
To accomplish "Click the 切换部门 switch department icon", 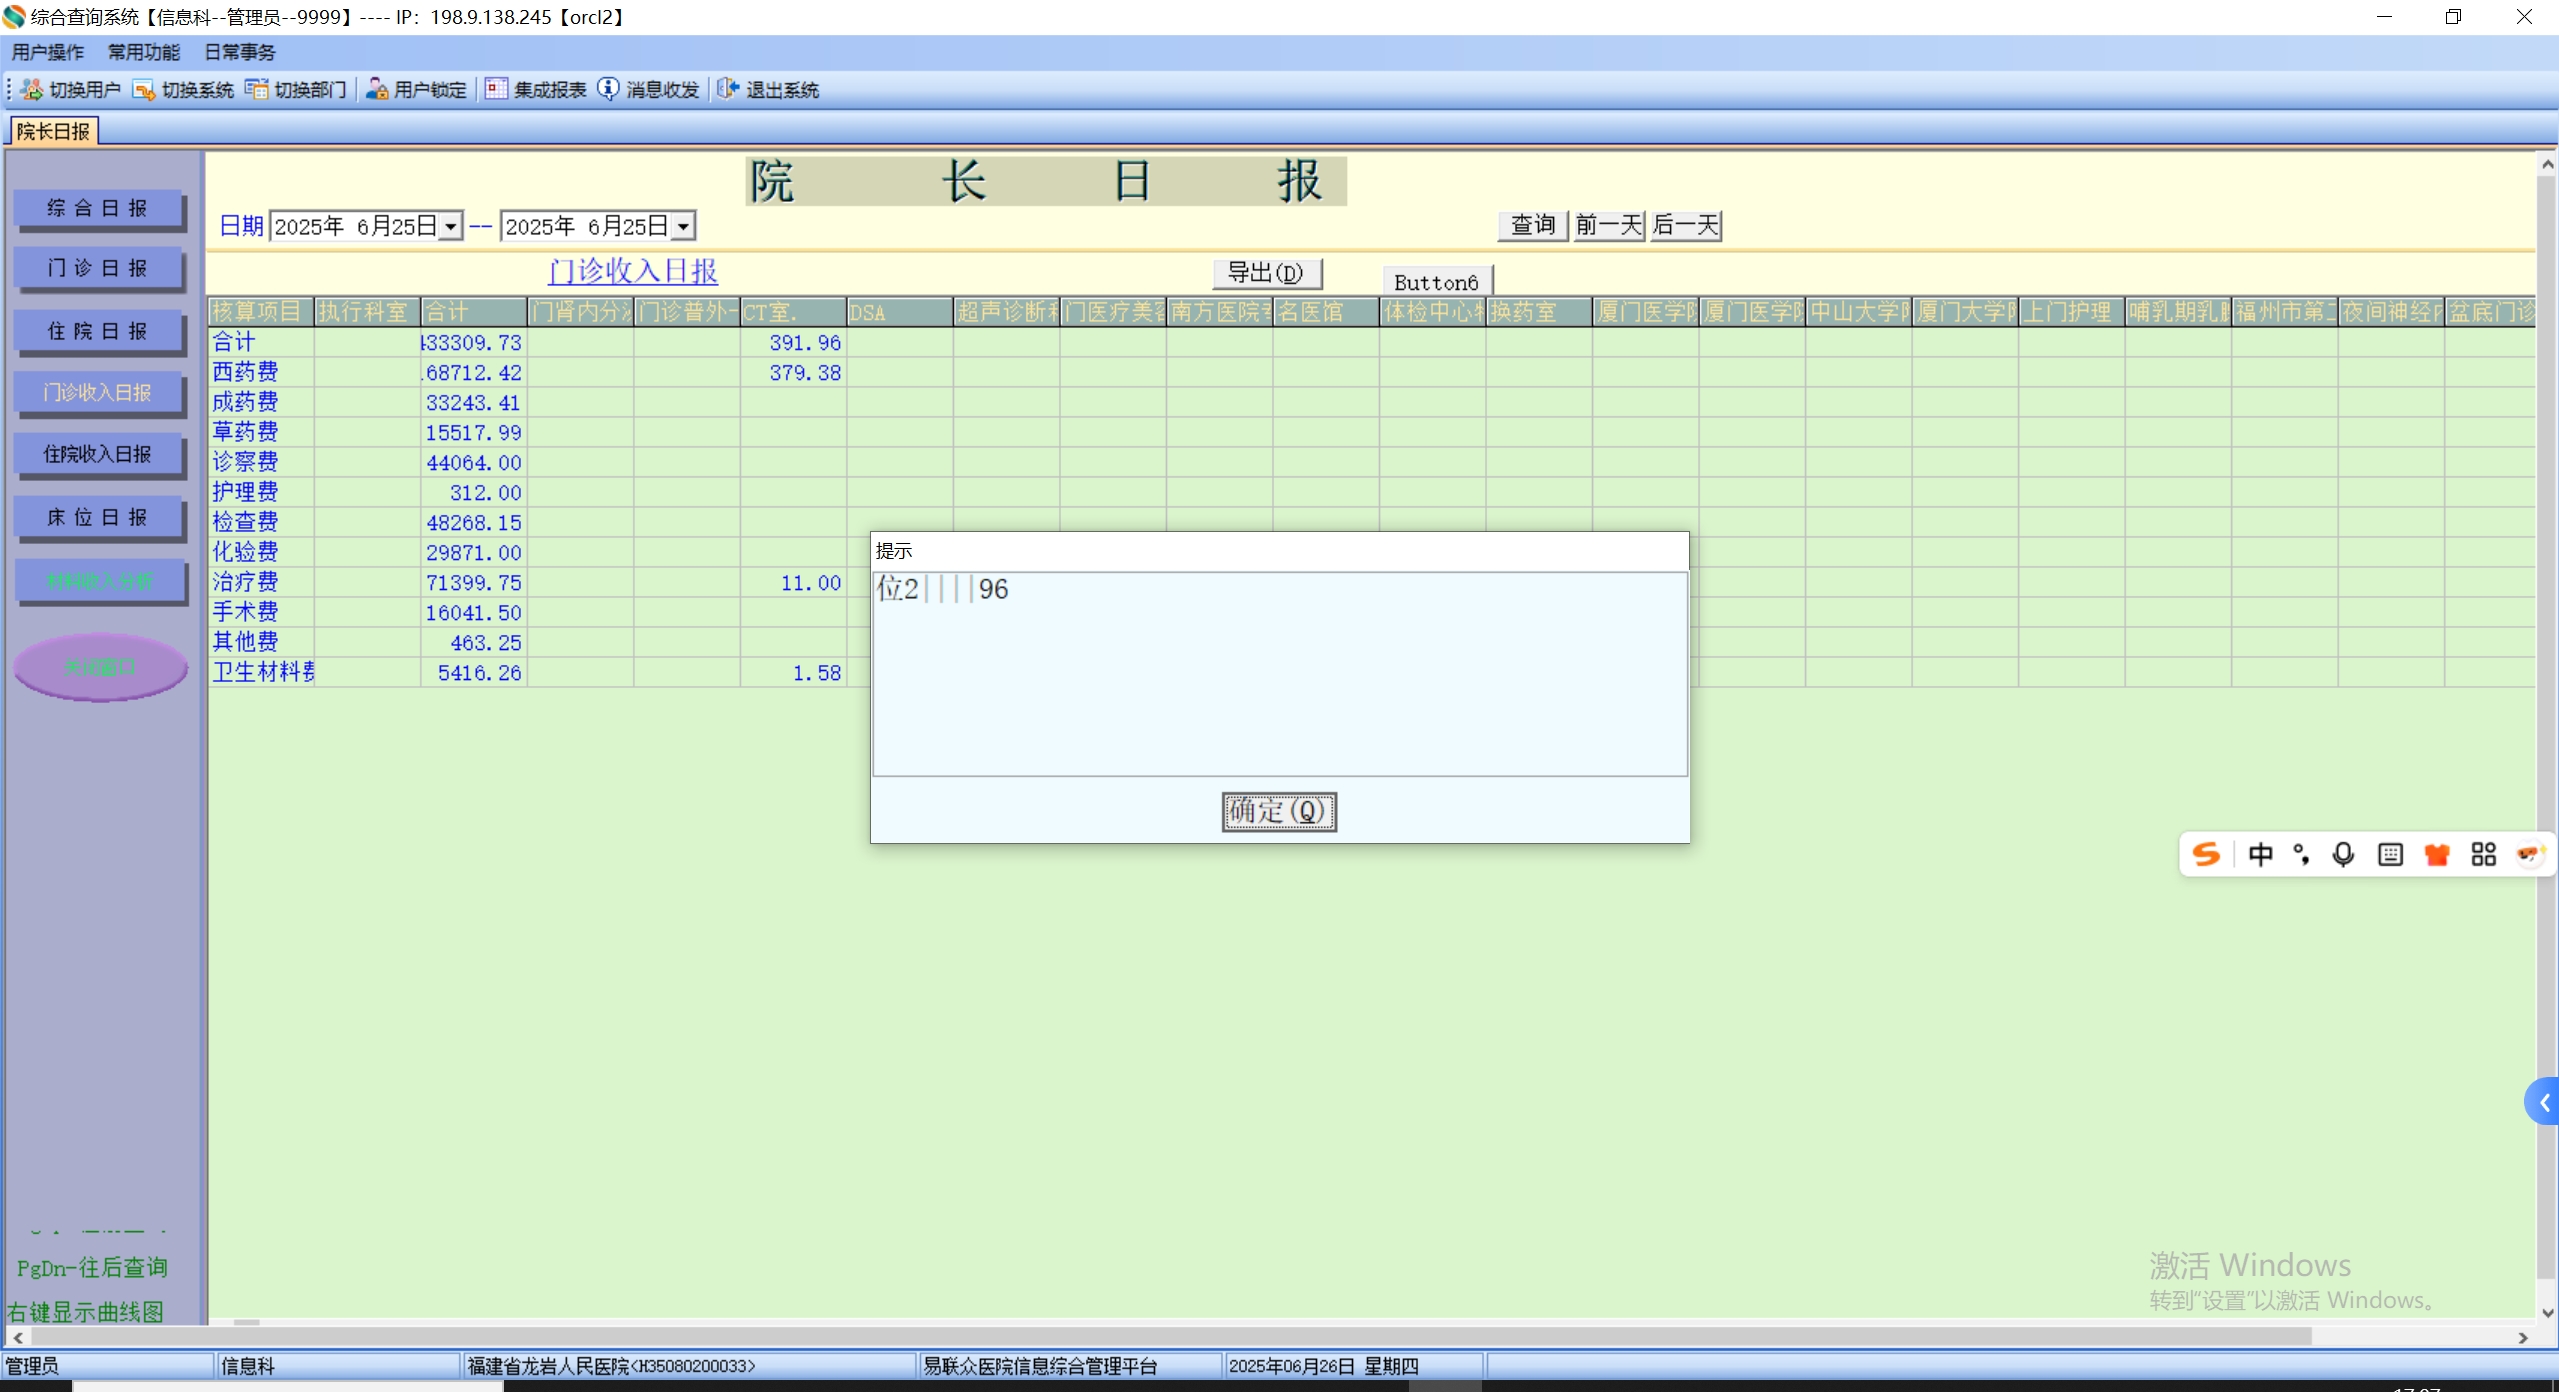I will point(257,90).
